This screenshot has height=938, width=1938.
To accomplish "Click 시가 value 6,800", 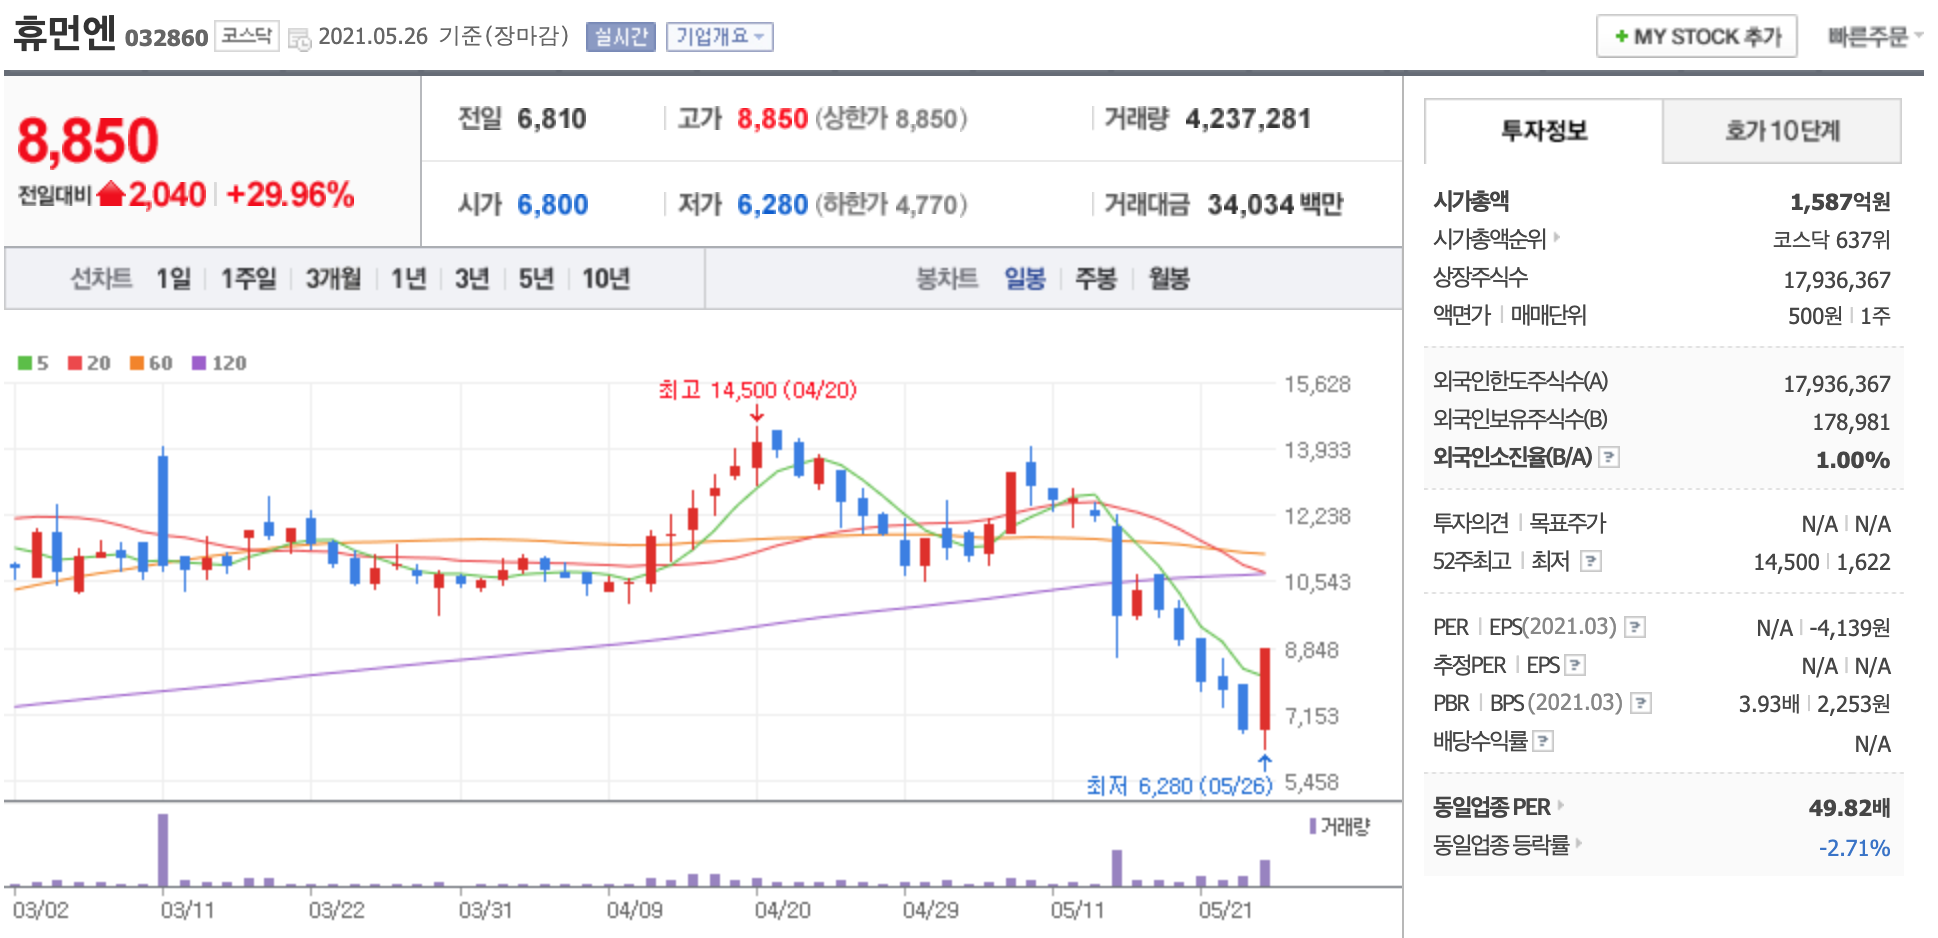I will tap(552, 205).
